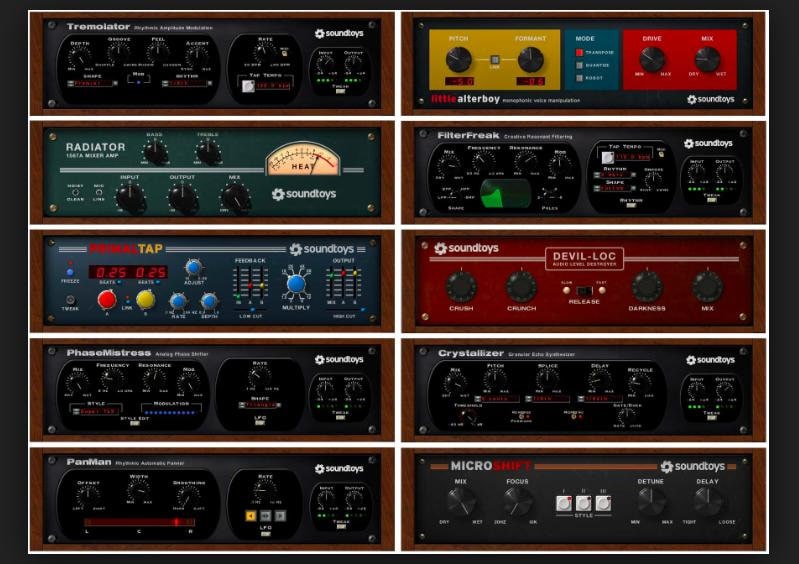Click the Tremolator Tap Tempo pad

[248, 86]
